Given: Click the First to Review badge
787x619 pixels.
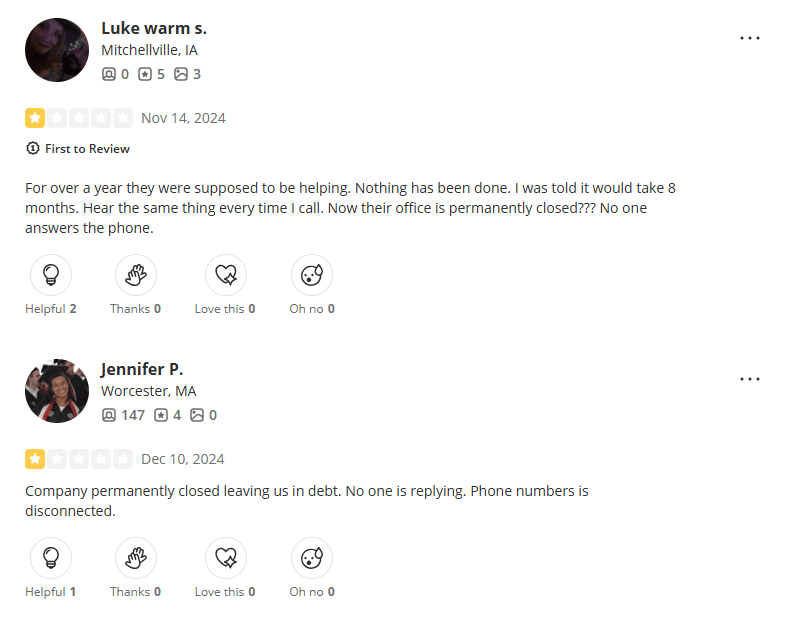Looking at the screenshot, I should pos(78,149).
